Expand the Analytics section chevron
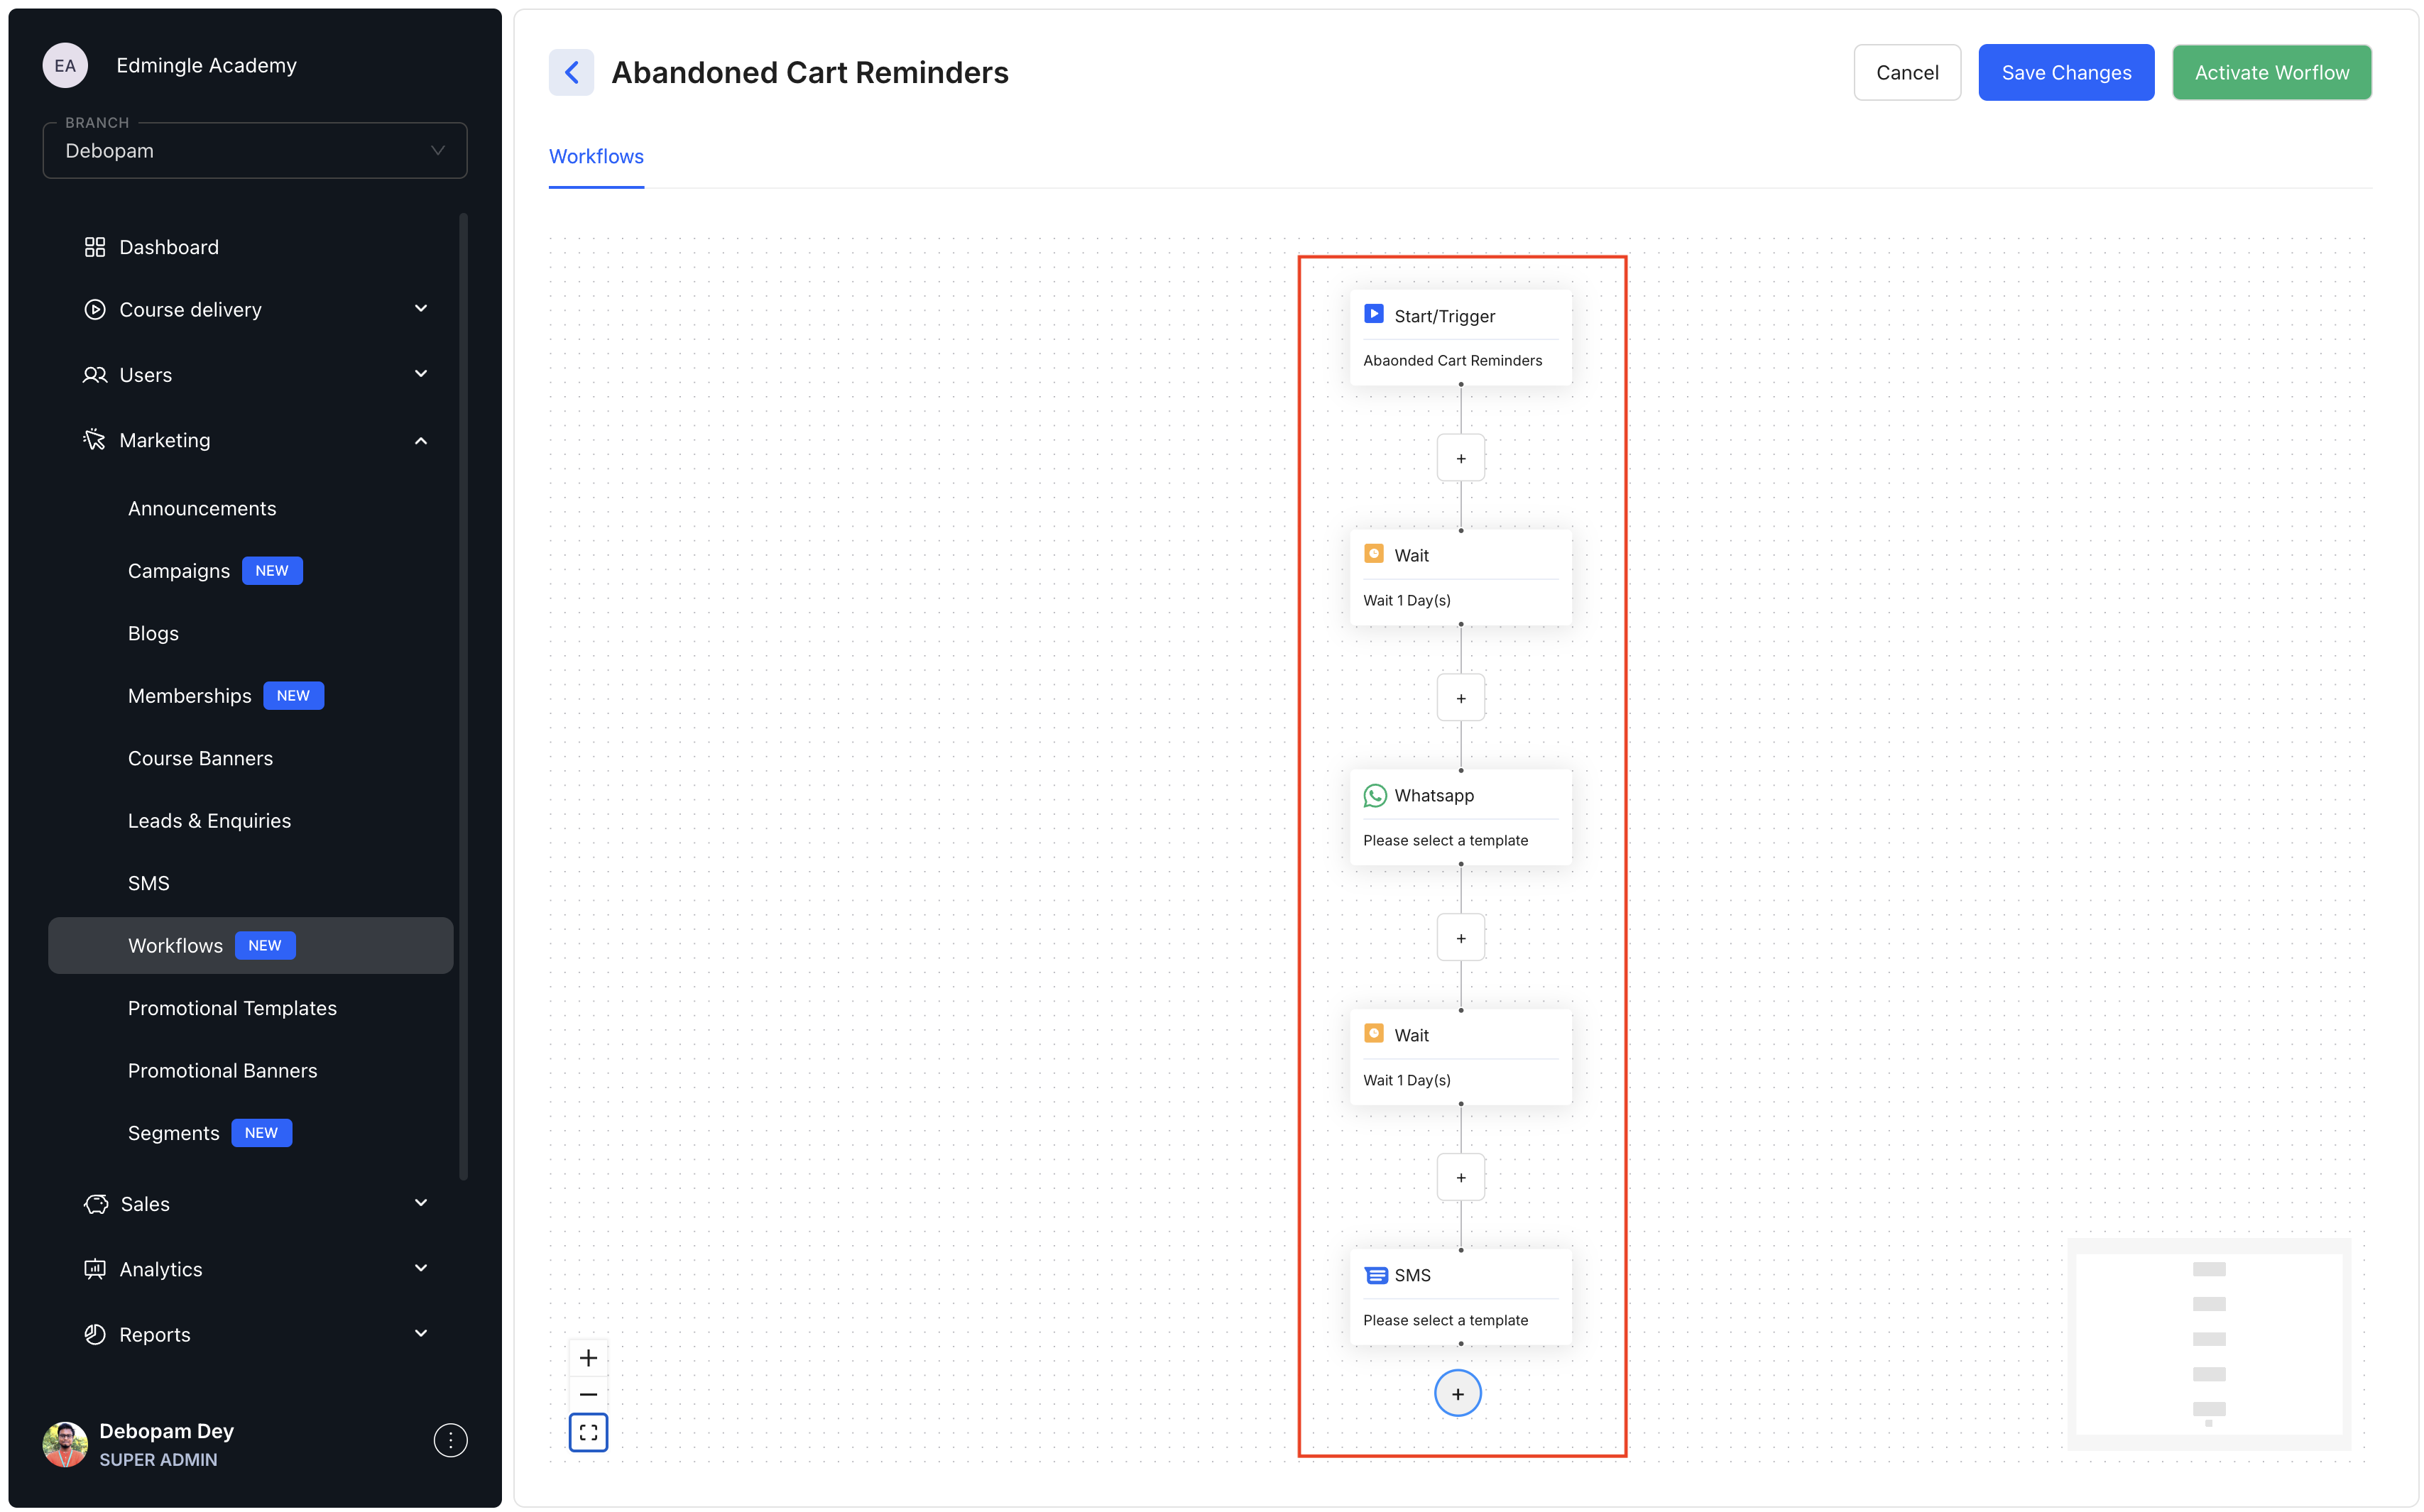 421,1267
